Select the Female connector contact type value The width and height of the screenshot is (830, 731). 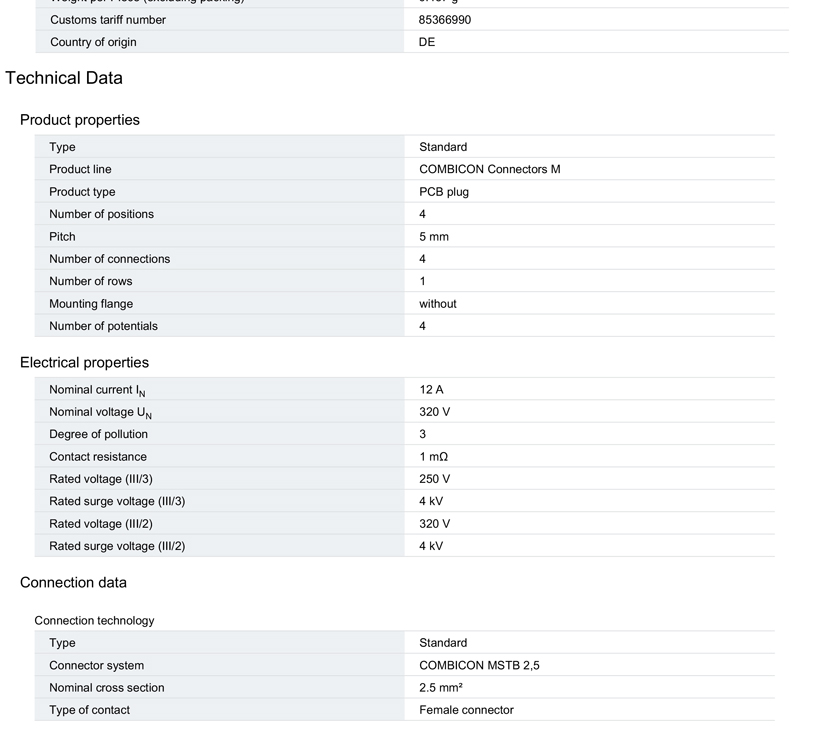(466, 710)
